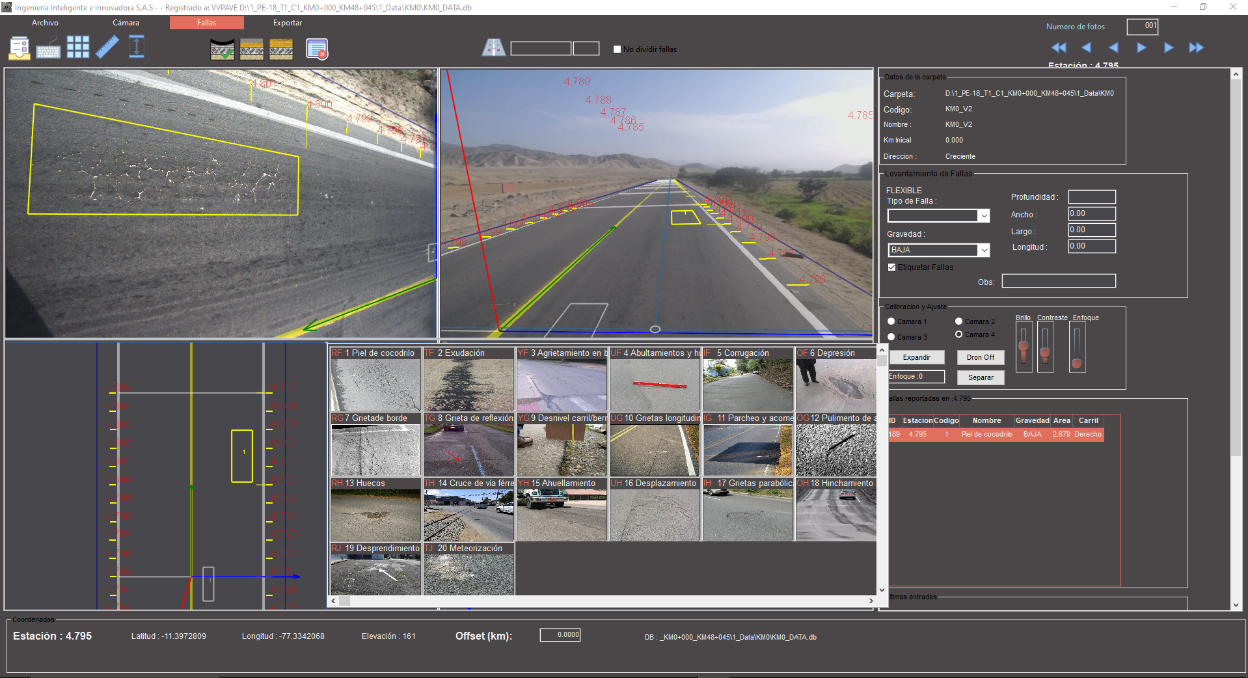Viewport: 1248px width, 678px height.
Task: Select the Camara 2 radio button
Action: click(958, 321)
